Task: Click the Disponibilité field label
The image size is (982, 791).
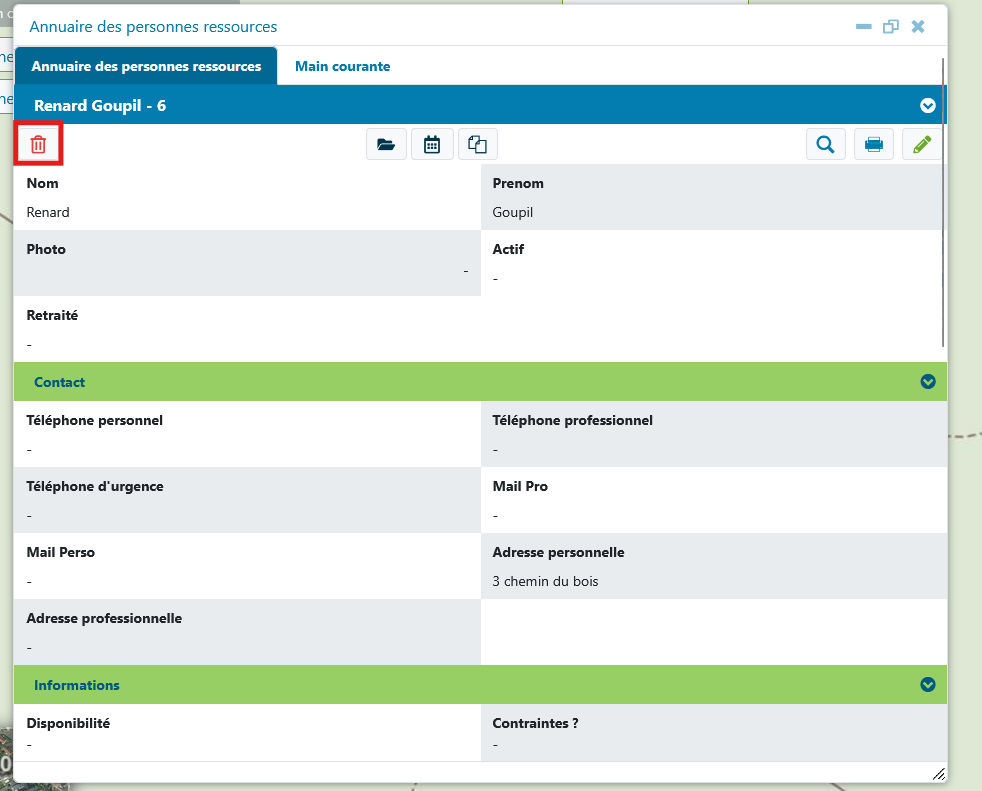Action: click(x=68, y=723)
